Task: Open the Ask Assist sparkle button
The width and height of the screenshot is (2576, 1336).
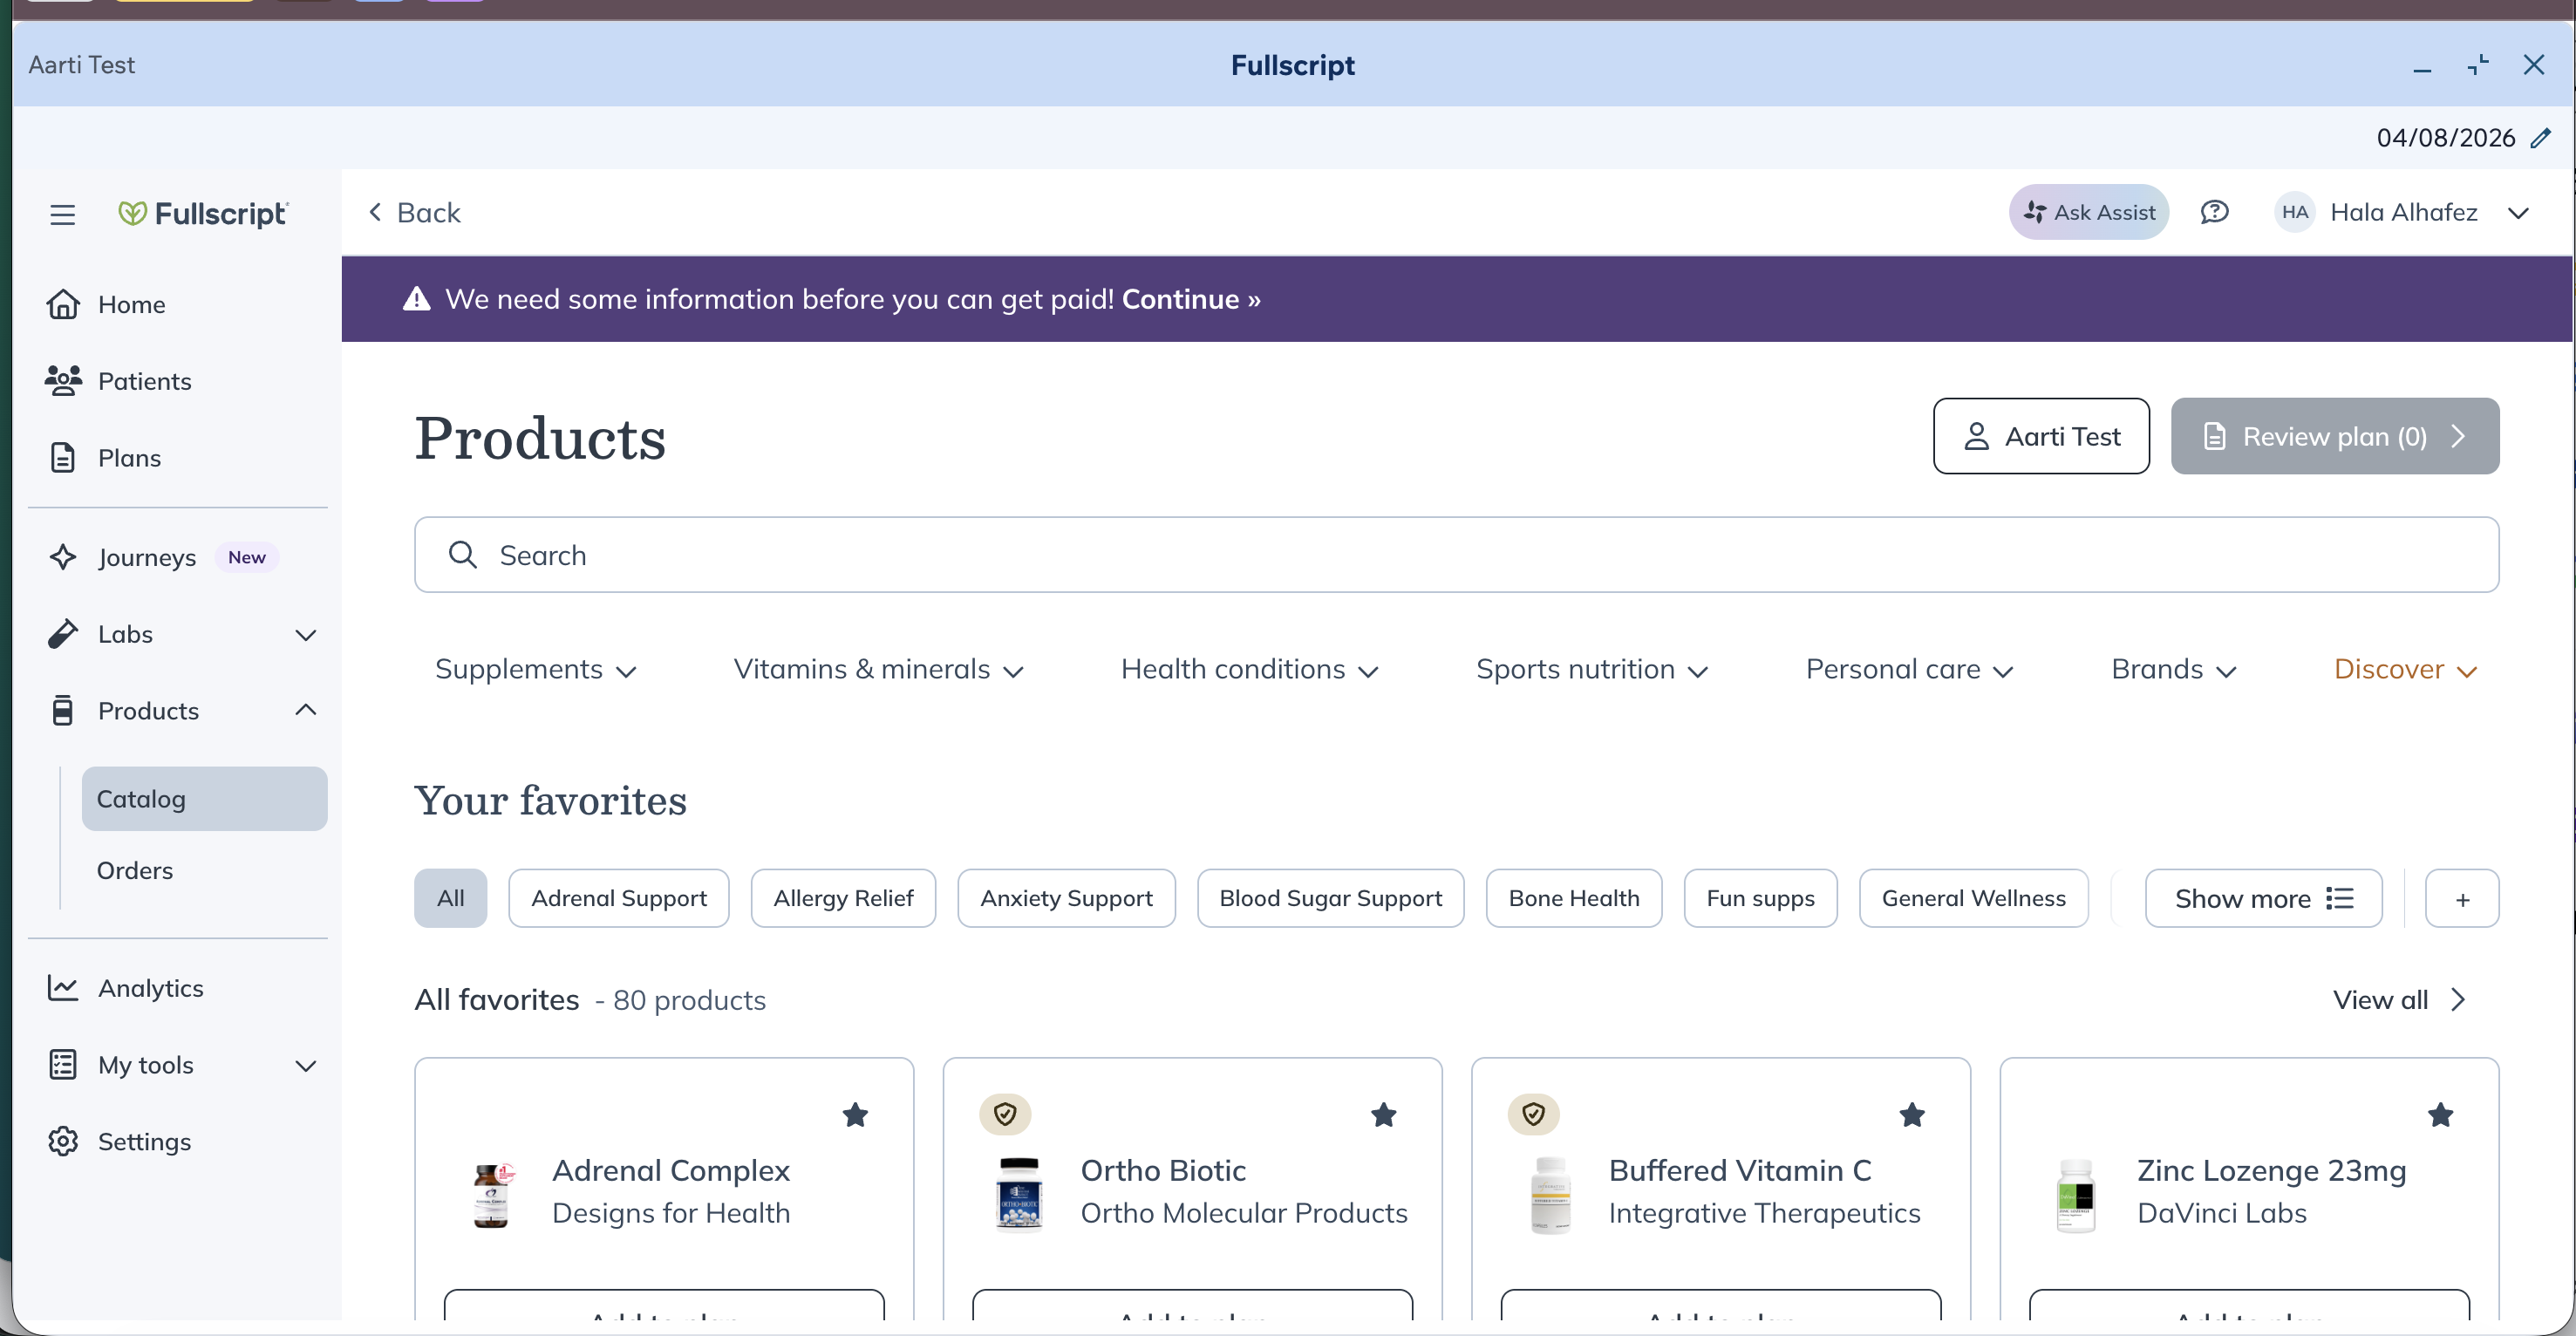Action: click(2088, 212)
